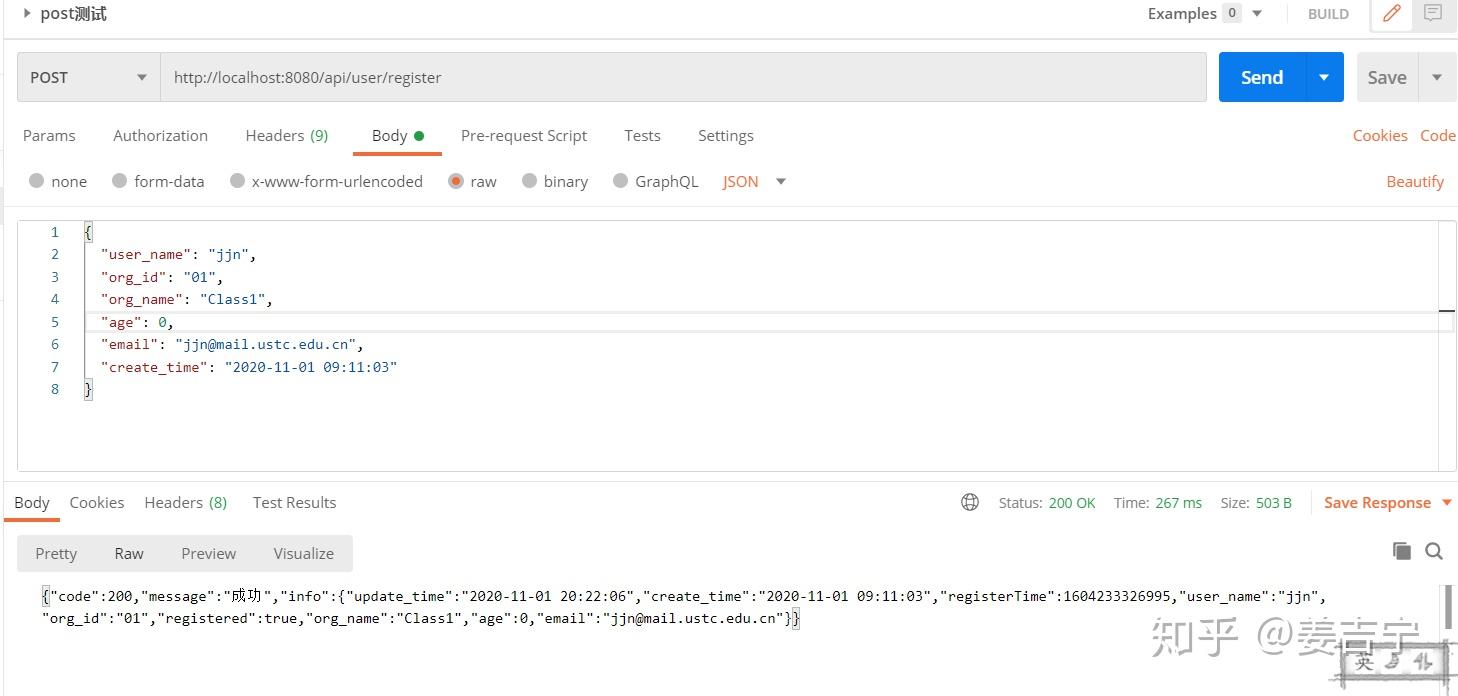Search the response with magnifier icon
This screenshot has height=696, width=1458.
[1434, 551]
